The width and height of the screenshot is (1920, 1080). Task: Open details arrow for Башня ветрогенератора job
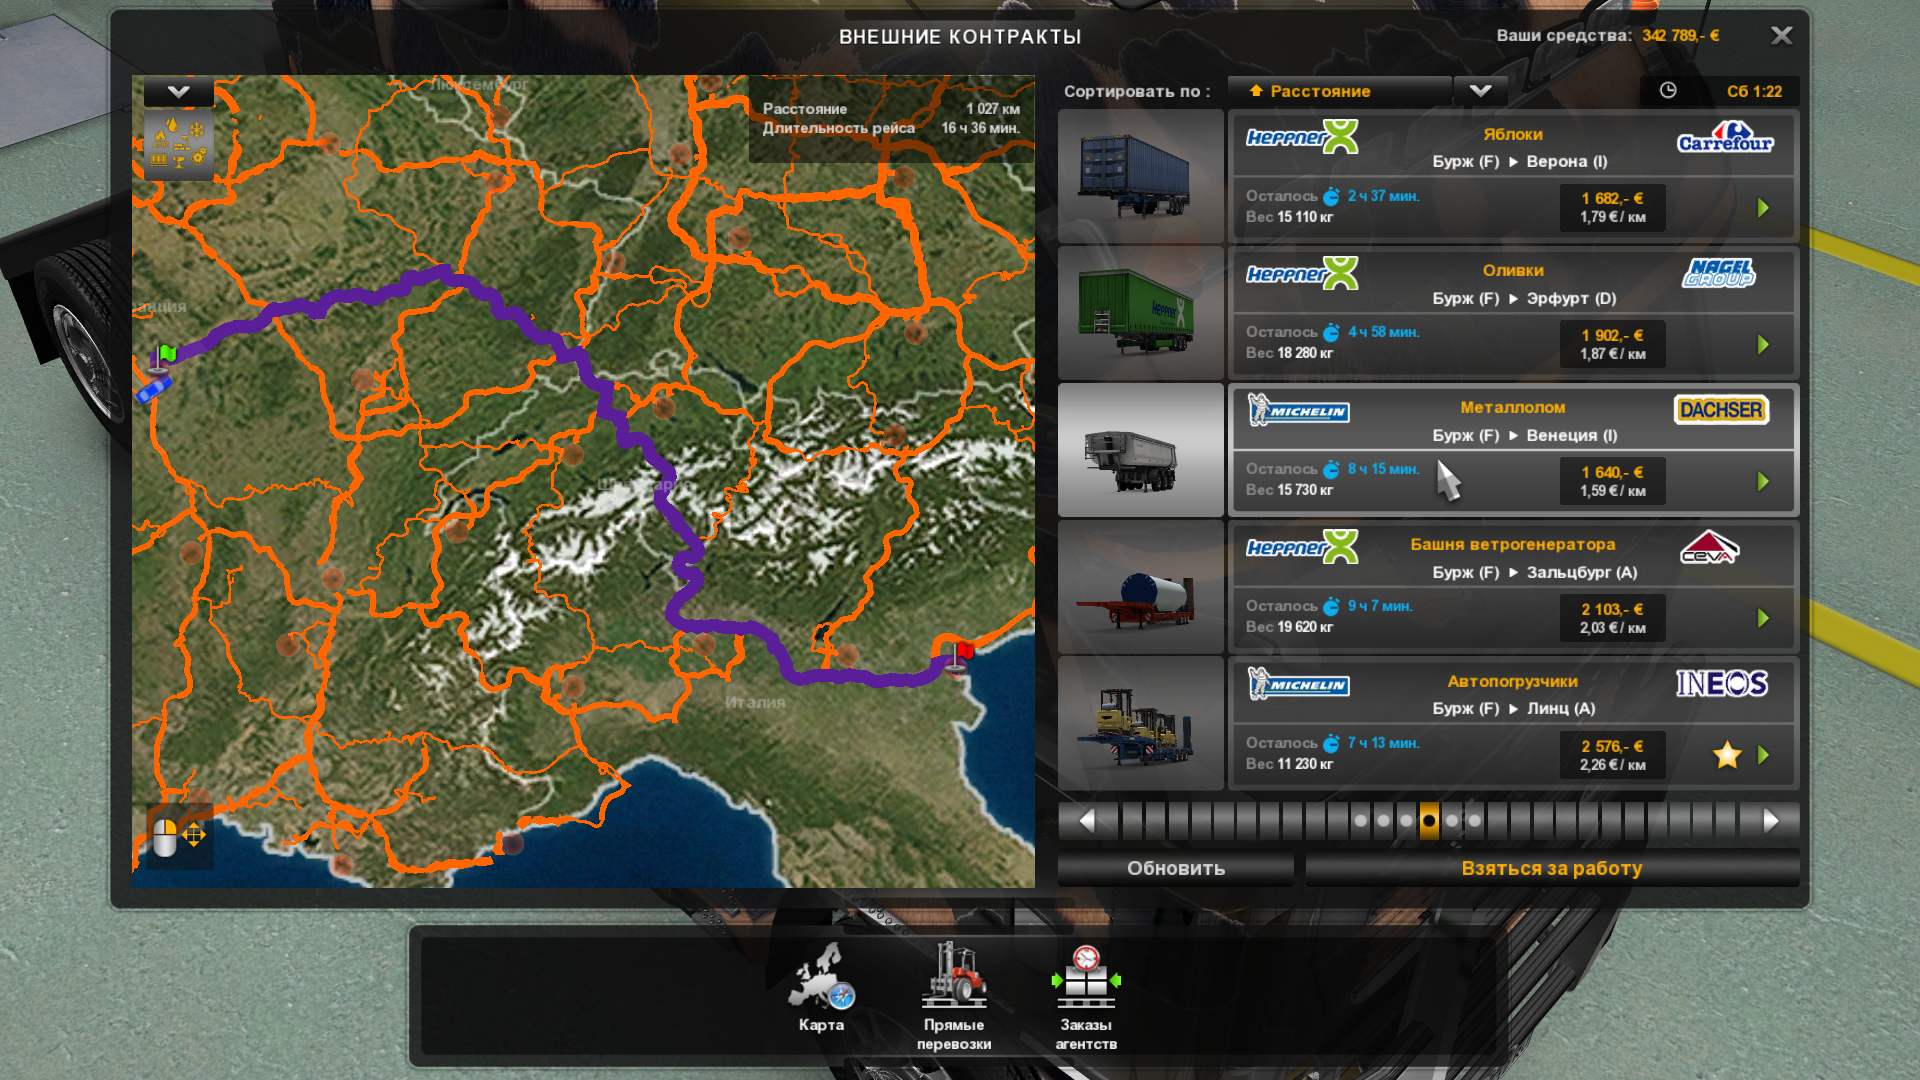1763,619
